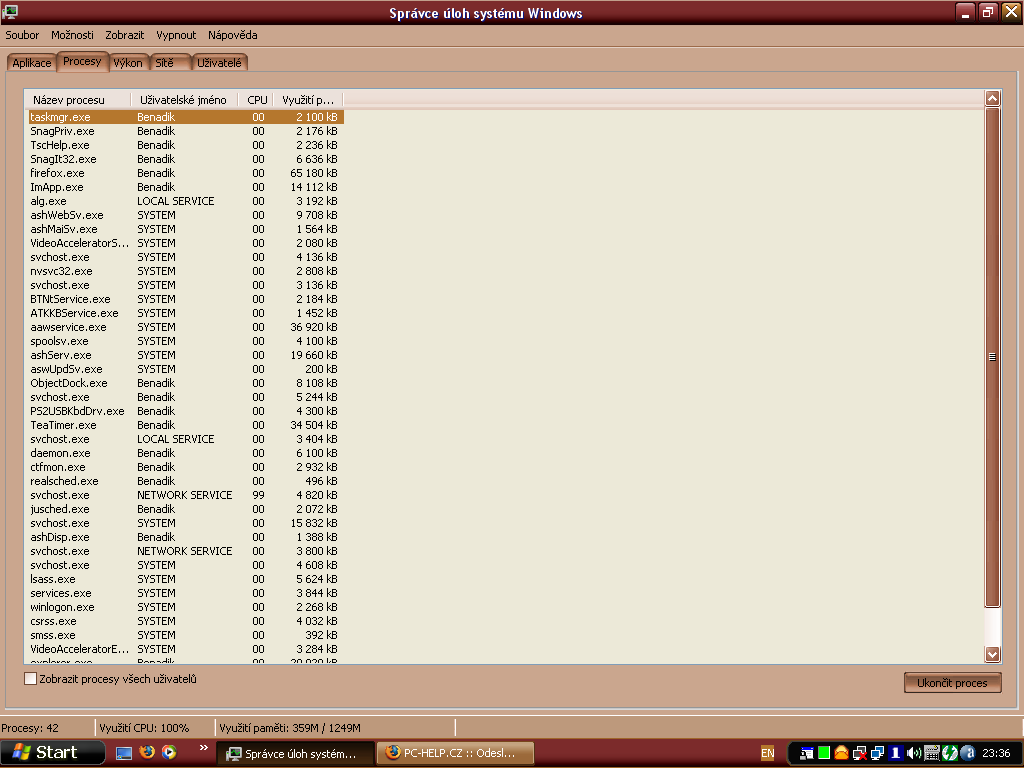Switch to the Aplikace tab
The image size is (1024, 768).
pyautogui.click(x=31, y=63)
